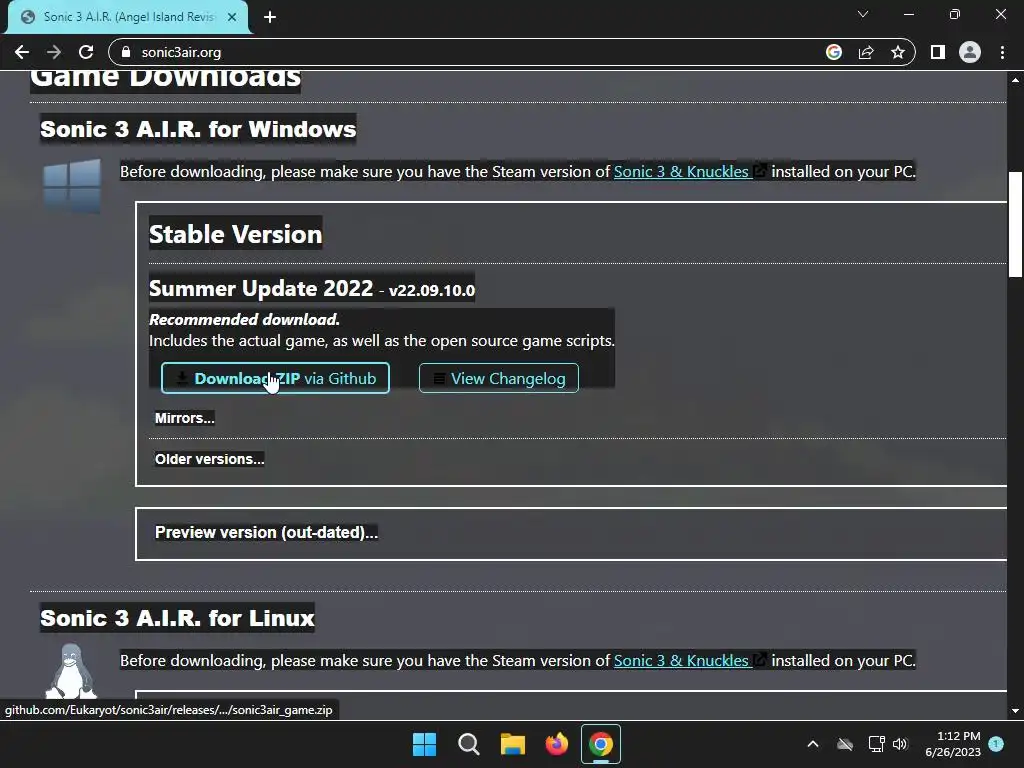Download ZIP via Github
1024x768 pixels.
coord(275,378)
